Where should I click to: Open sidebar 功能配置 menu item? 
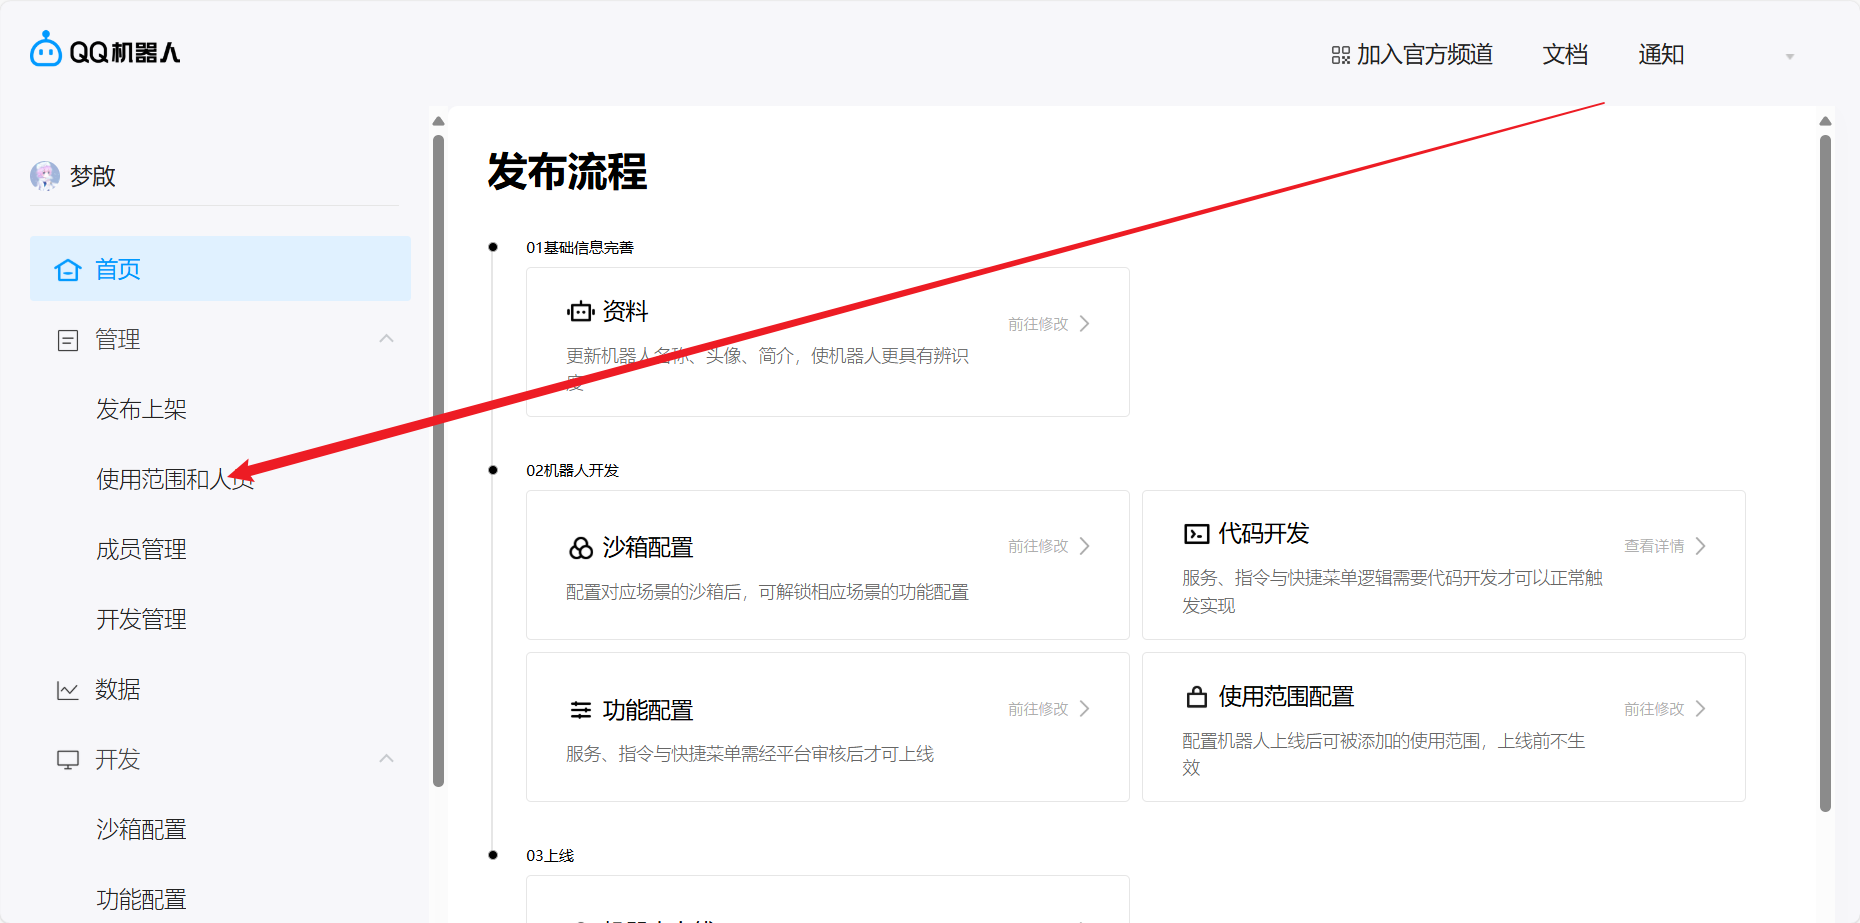tap(141, 900)
